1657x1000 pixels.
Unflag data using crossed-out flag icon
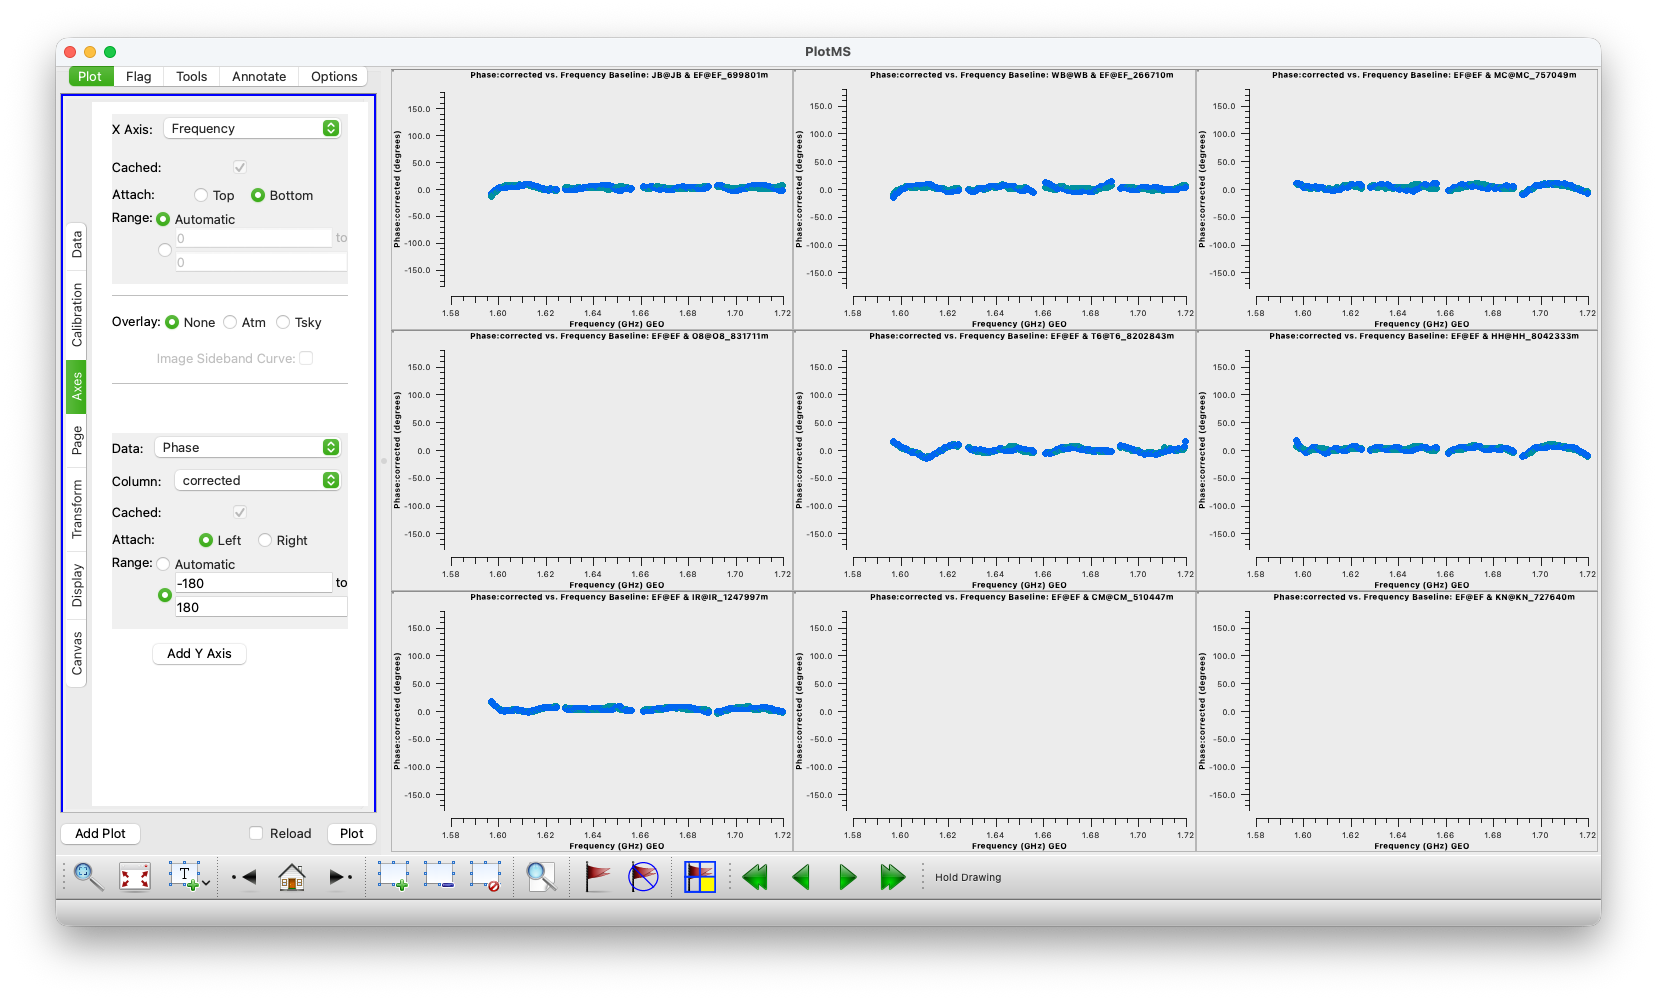point(643,877)
